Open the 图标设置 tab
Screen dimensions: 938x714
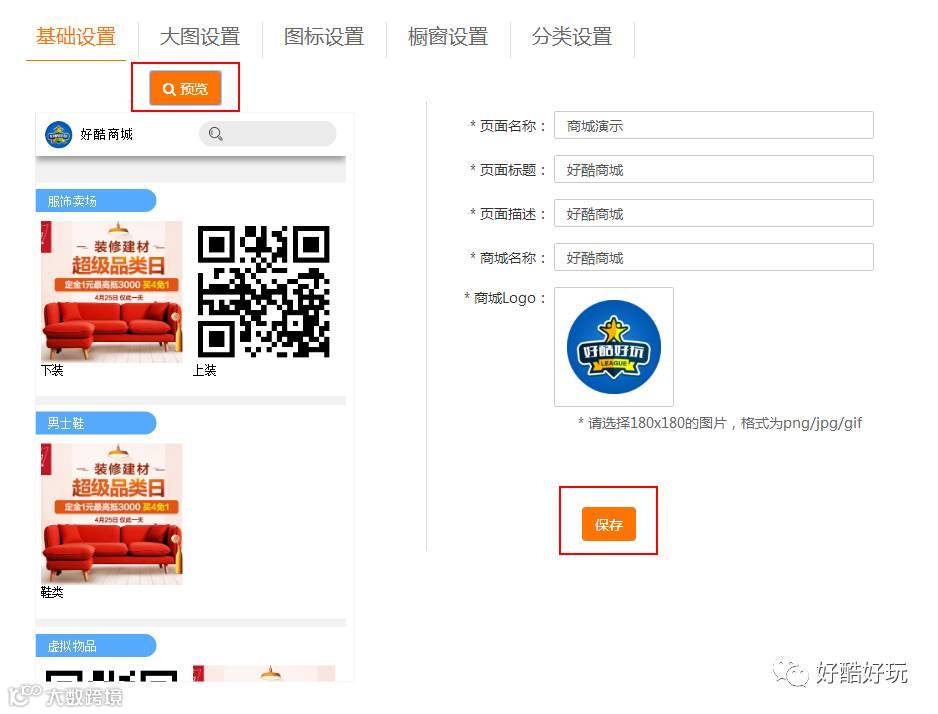[324, 37]
